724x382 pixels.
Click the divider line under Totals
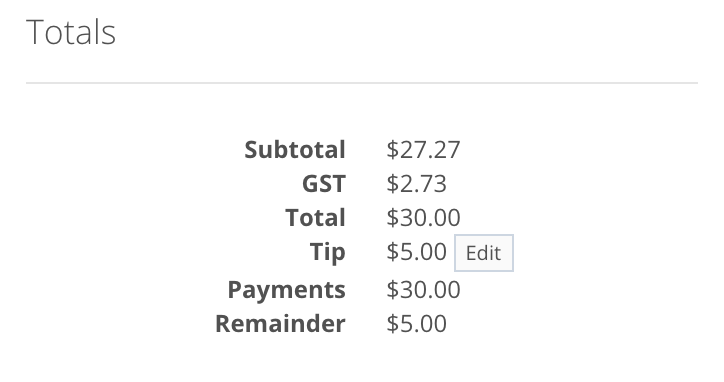(362, 83)
